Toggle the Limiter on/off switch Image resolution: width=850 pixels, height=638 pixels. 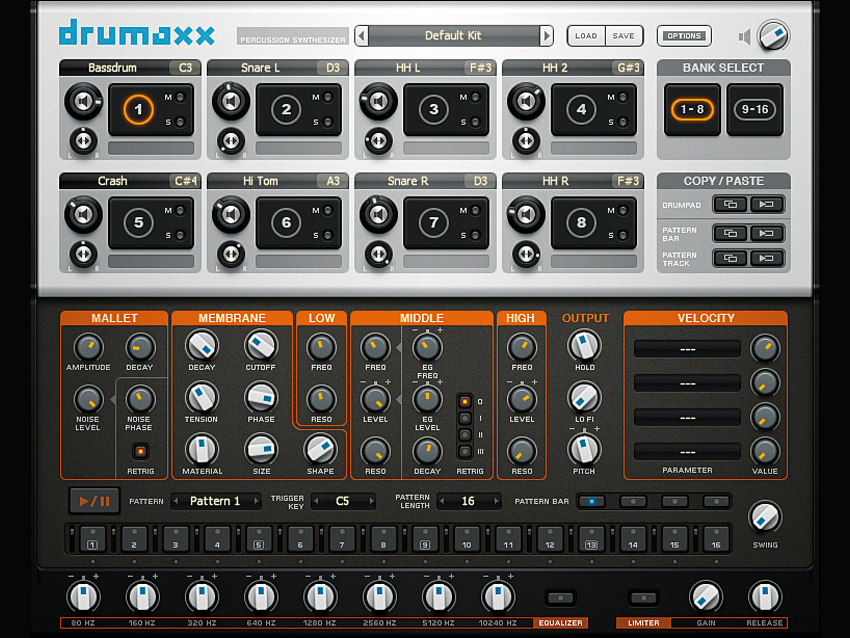(x=644, y=598)
